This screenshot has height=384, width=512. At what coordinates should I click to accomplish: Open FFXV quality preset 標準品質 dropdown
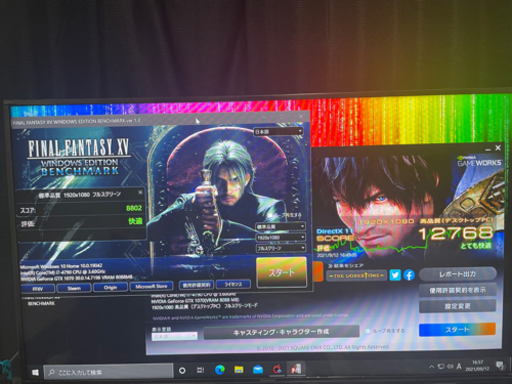(280, 227)
